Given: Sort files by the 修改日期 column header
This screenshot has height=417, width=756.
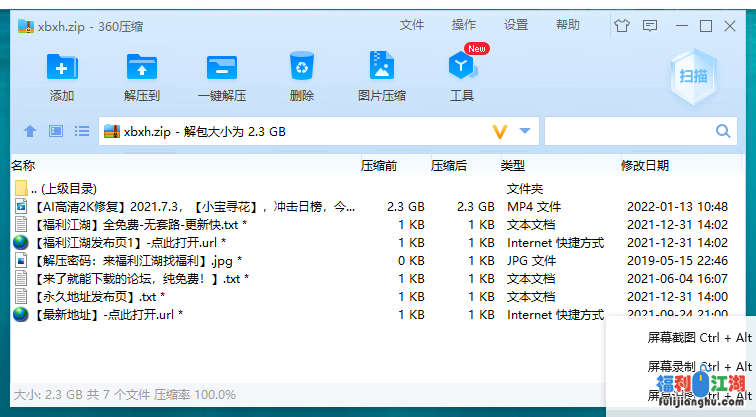Looking at the screenshot, I should [x=645, y=165].
